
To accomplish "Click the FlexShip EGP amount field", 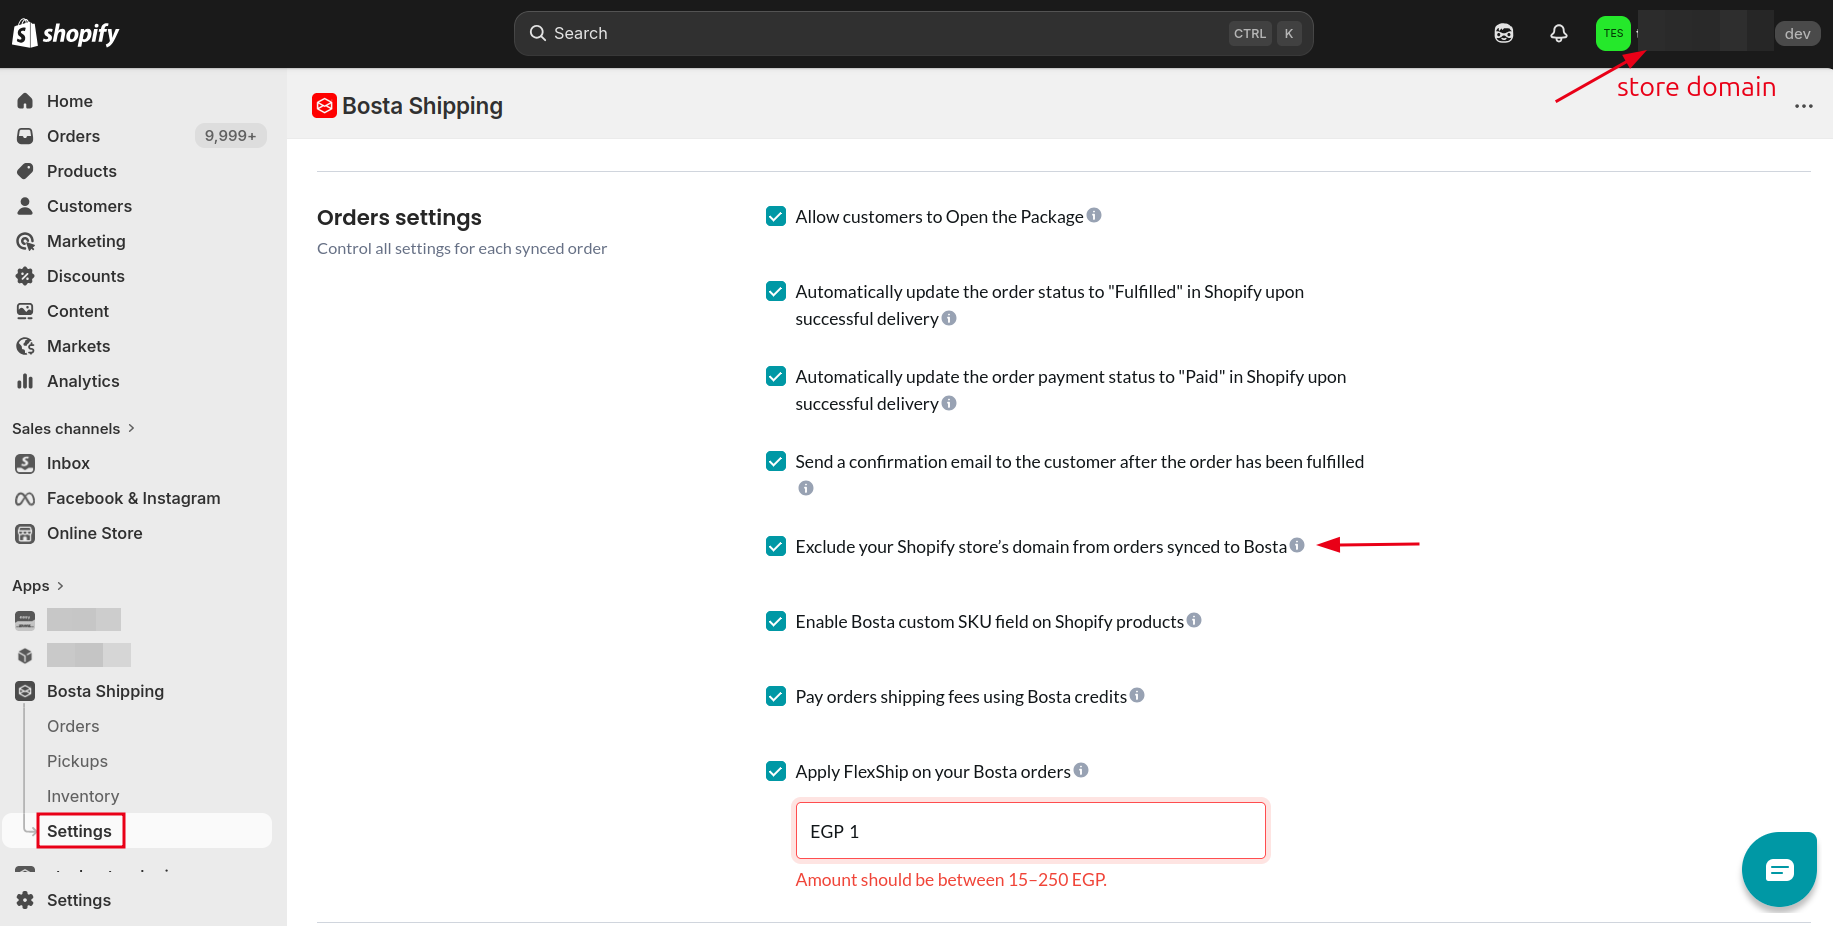I will tap(1030, 831).
